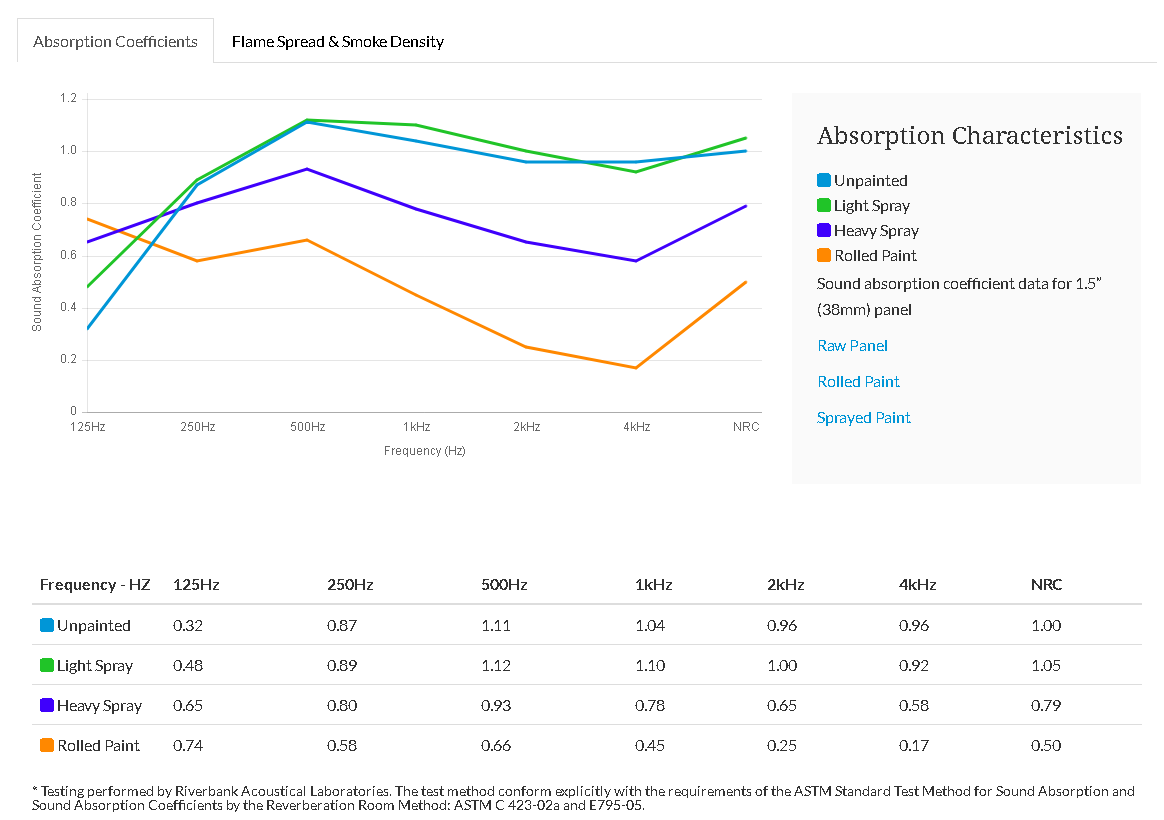Click the 500Hz column header in the table
The image size is (1164, 820).
click(504, 585)
